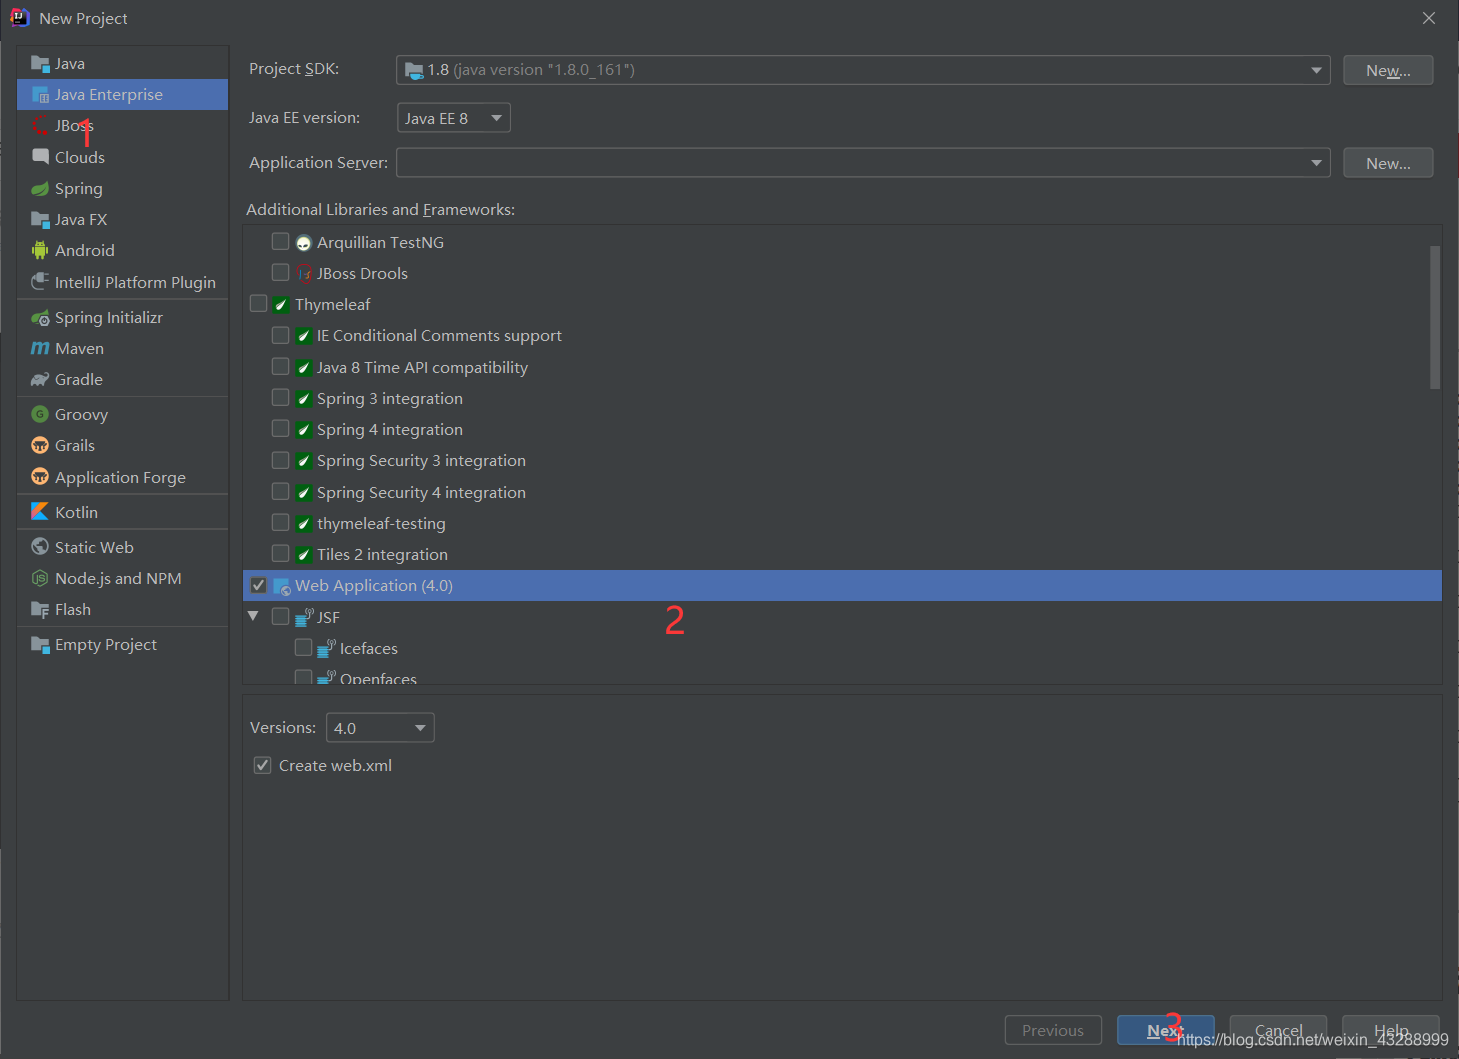Click the Thymeleaf green leaf icon
The width and height of the screenshot is (1459, 1059).
tap(281, 305)
